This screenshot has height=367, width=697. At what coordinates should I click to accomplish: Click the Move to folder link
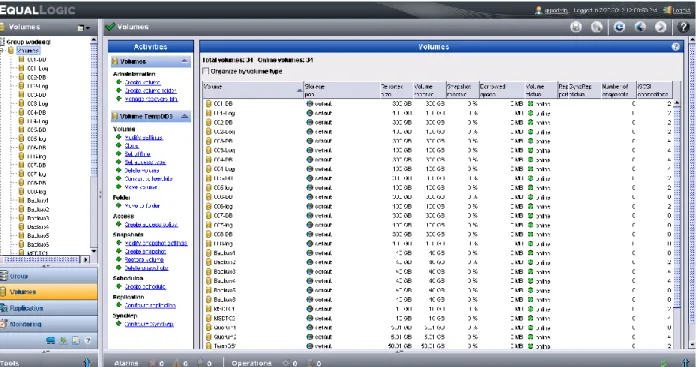click(x=142, y=206)
